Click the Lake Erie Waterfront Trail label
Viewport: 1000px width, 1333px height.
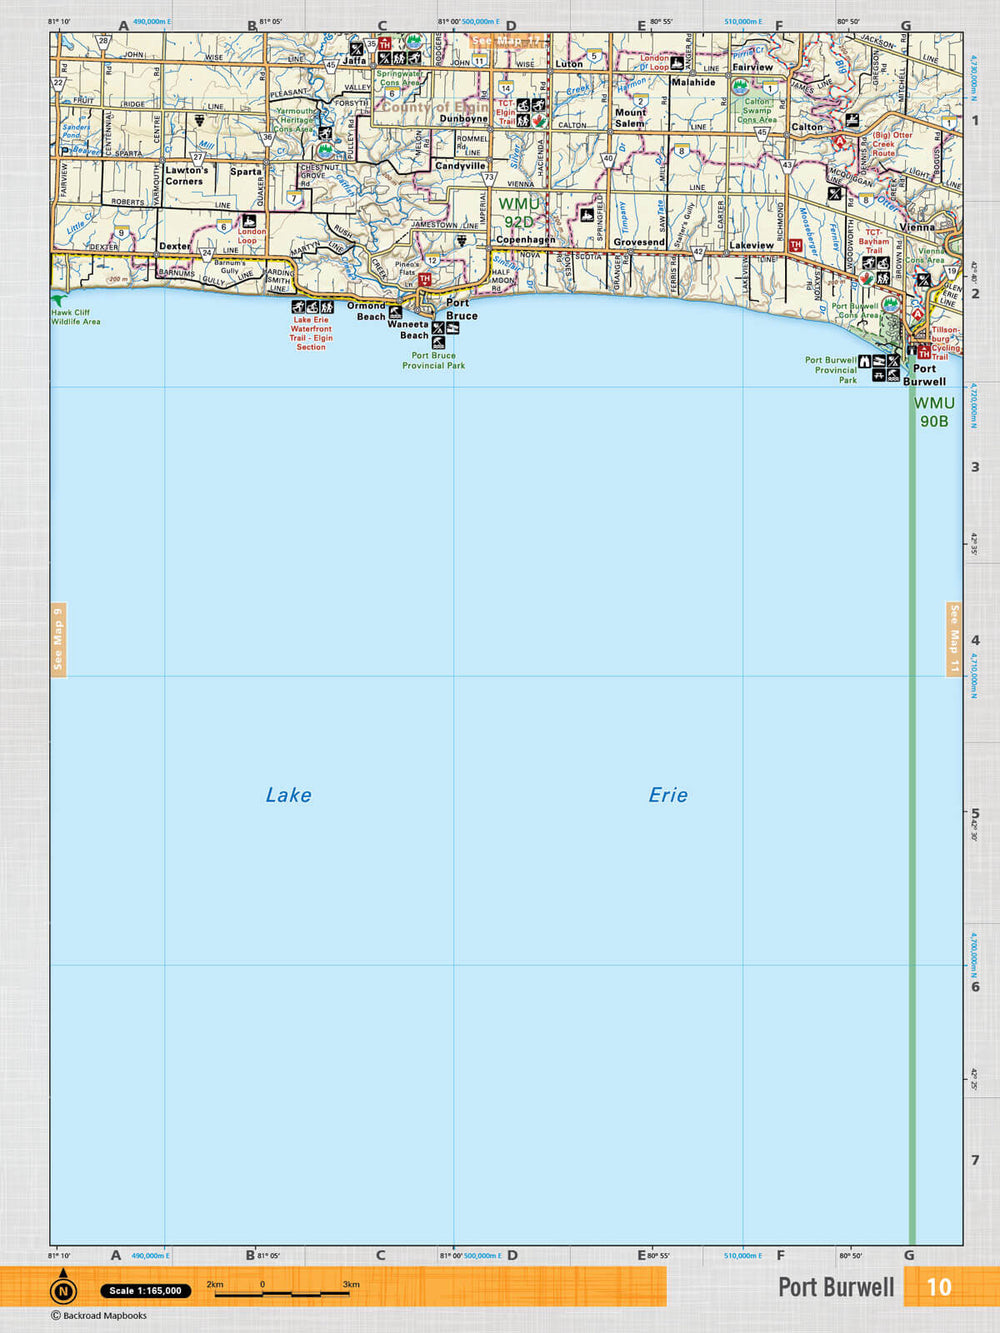[311, 333]
